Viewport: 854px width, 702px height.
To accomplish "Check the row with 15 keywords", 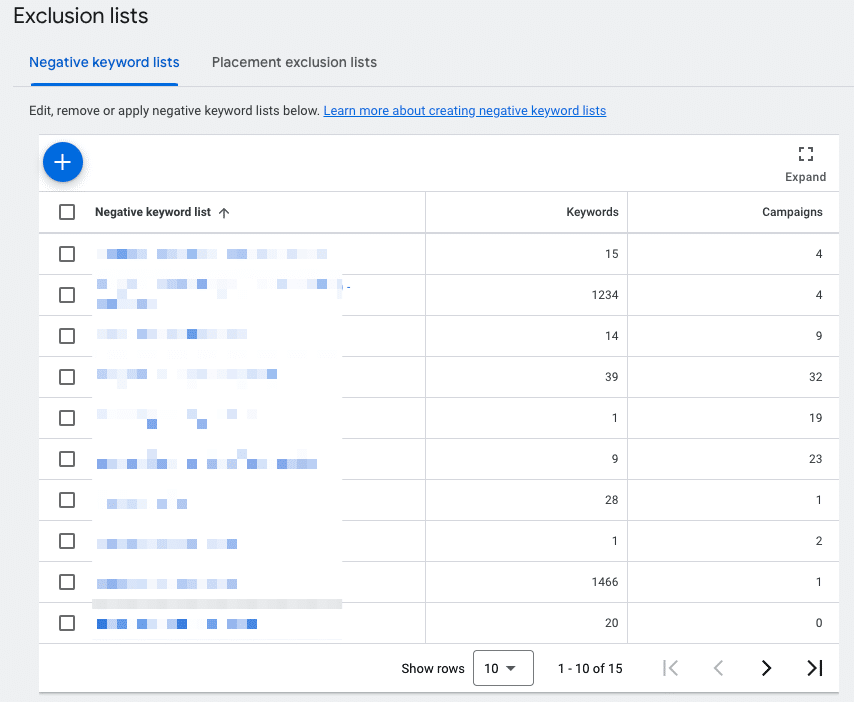I will tap(67, 254).
